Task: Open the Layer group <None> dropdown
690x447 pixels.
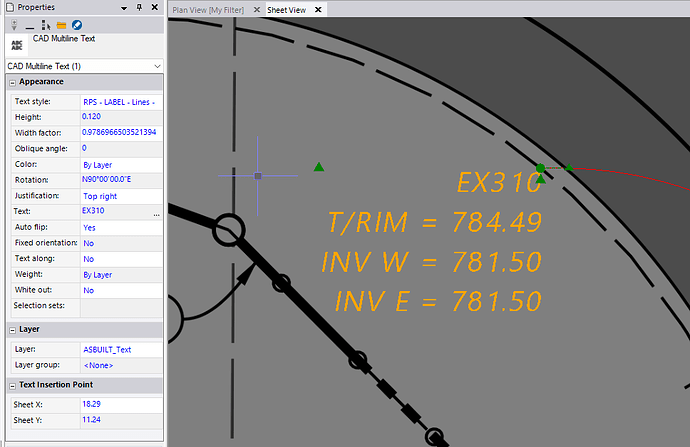Action: [x=121, y=365]
